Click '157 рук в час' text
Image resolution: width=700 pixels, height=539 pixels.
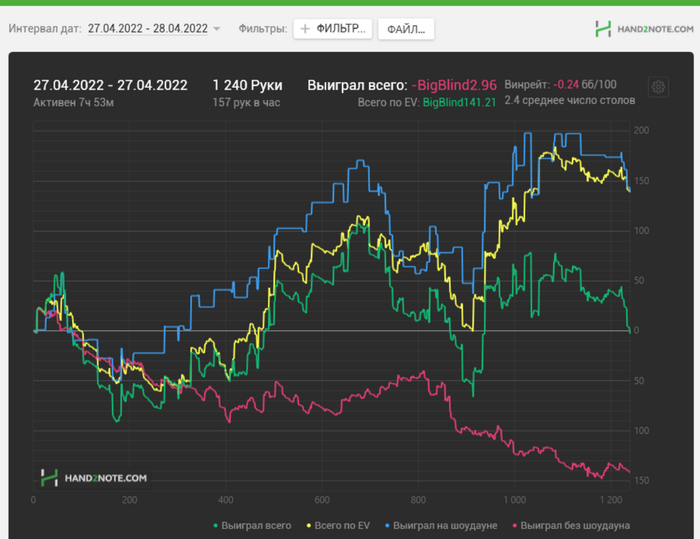click(x=246, y=103)
